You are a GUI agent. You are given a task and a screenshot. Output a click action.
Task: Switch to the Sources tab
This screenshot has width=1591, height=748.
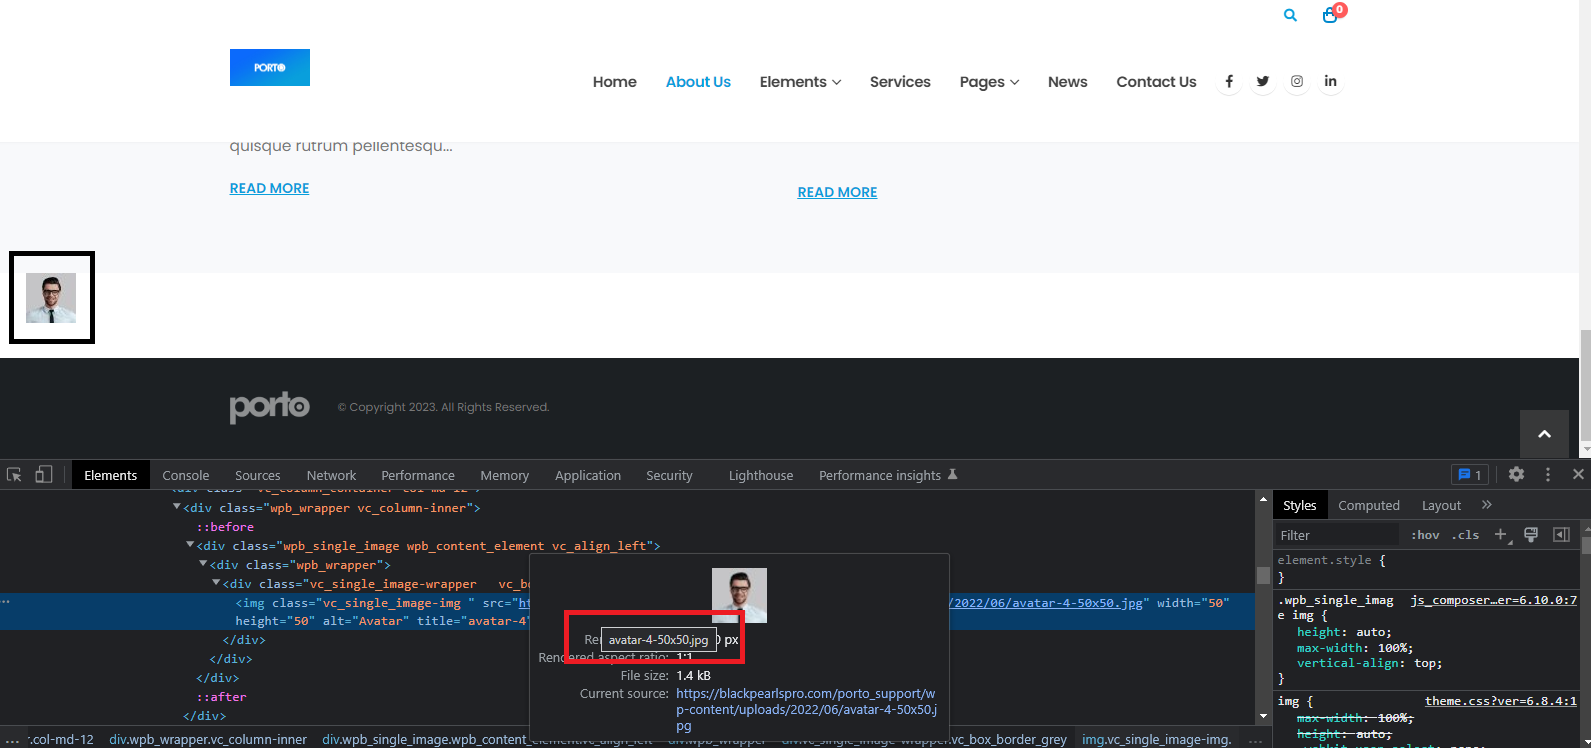point(258,475)
